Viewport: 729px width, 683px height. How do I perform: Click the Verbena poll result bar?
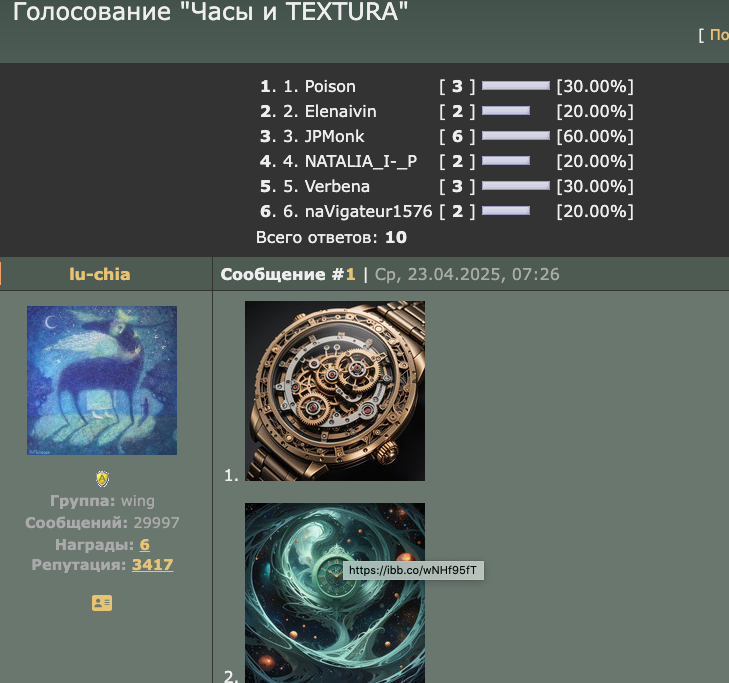(516, 186)
